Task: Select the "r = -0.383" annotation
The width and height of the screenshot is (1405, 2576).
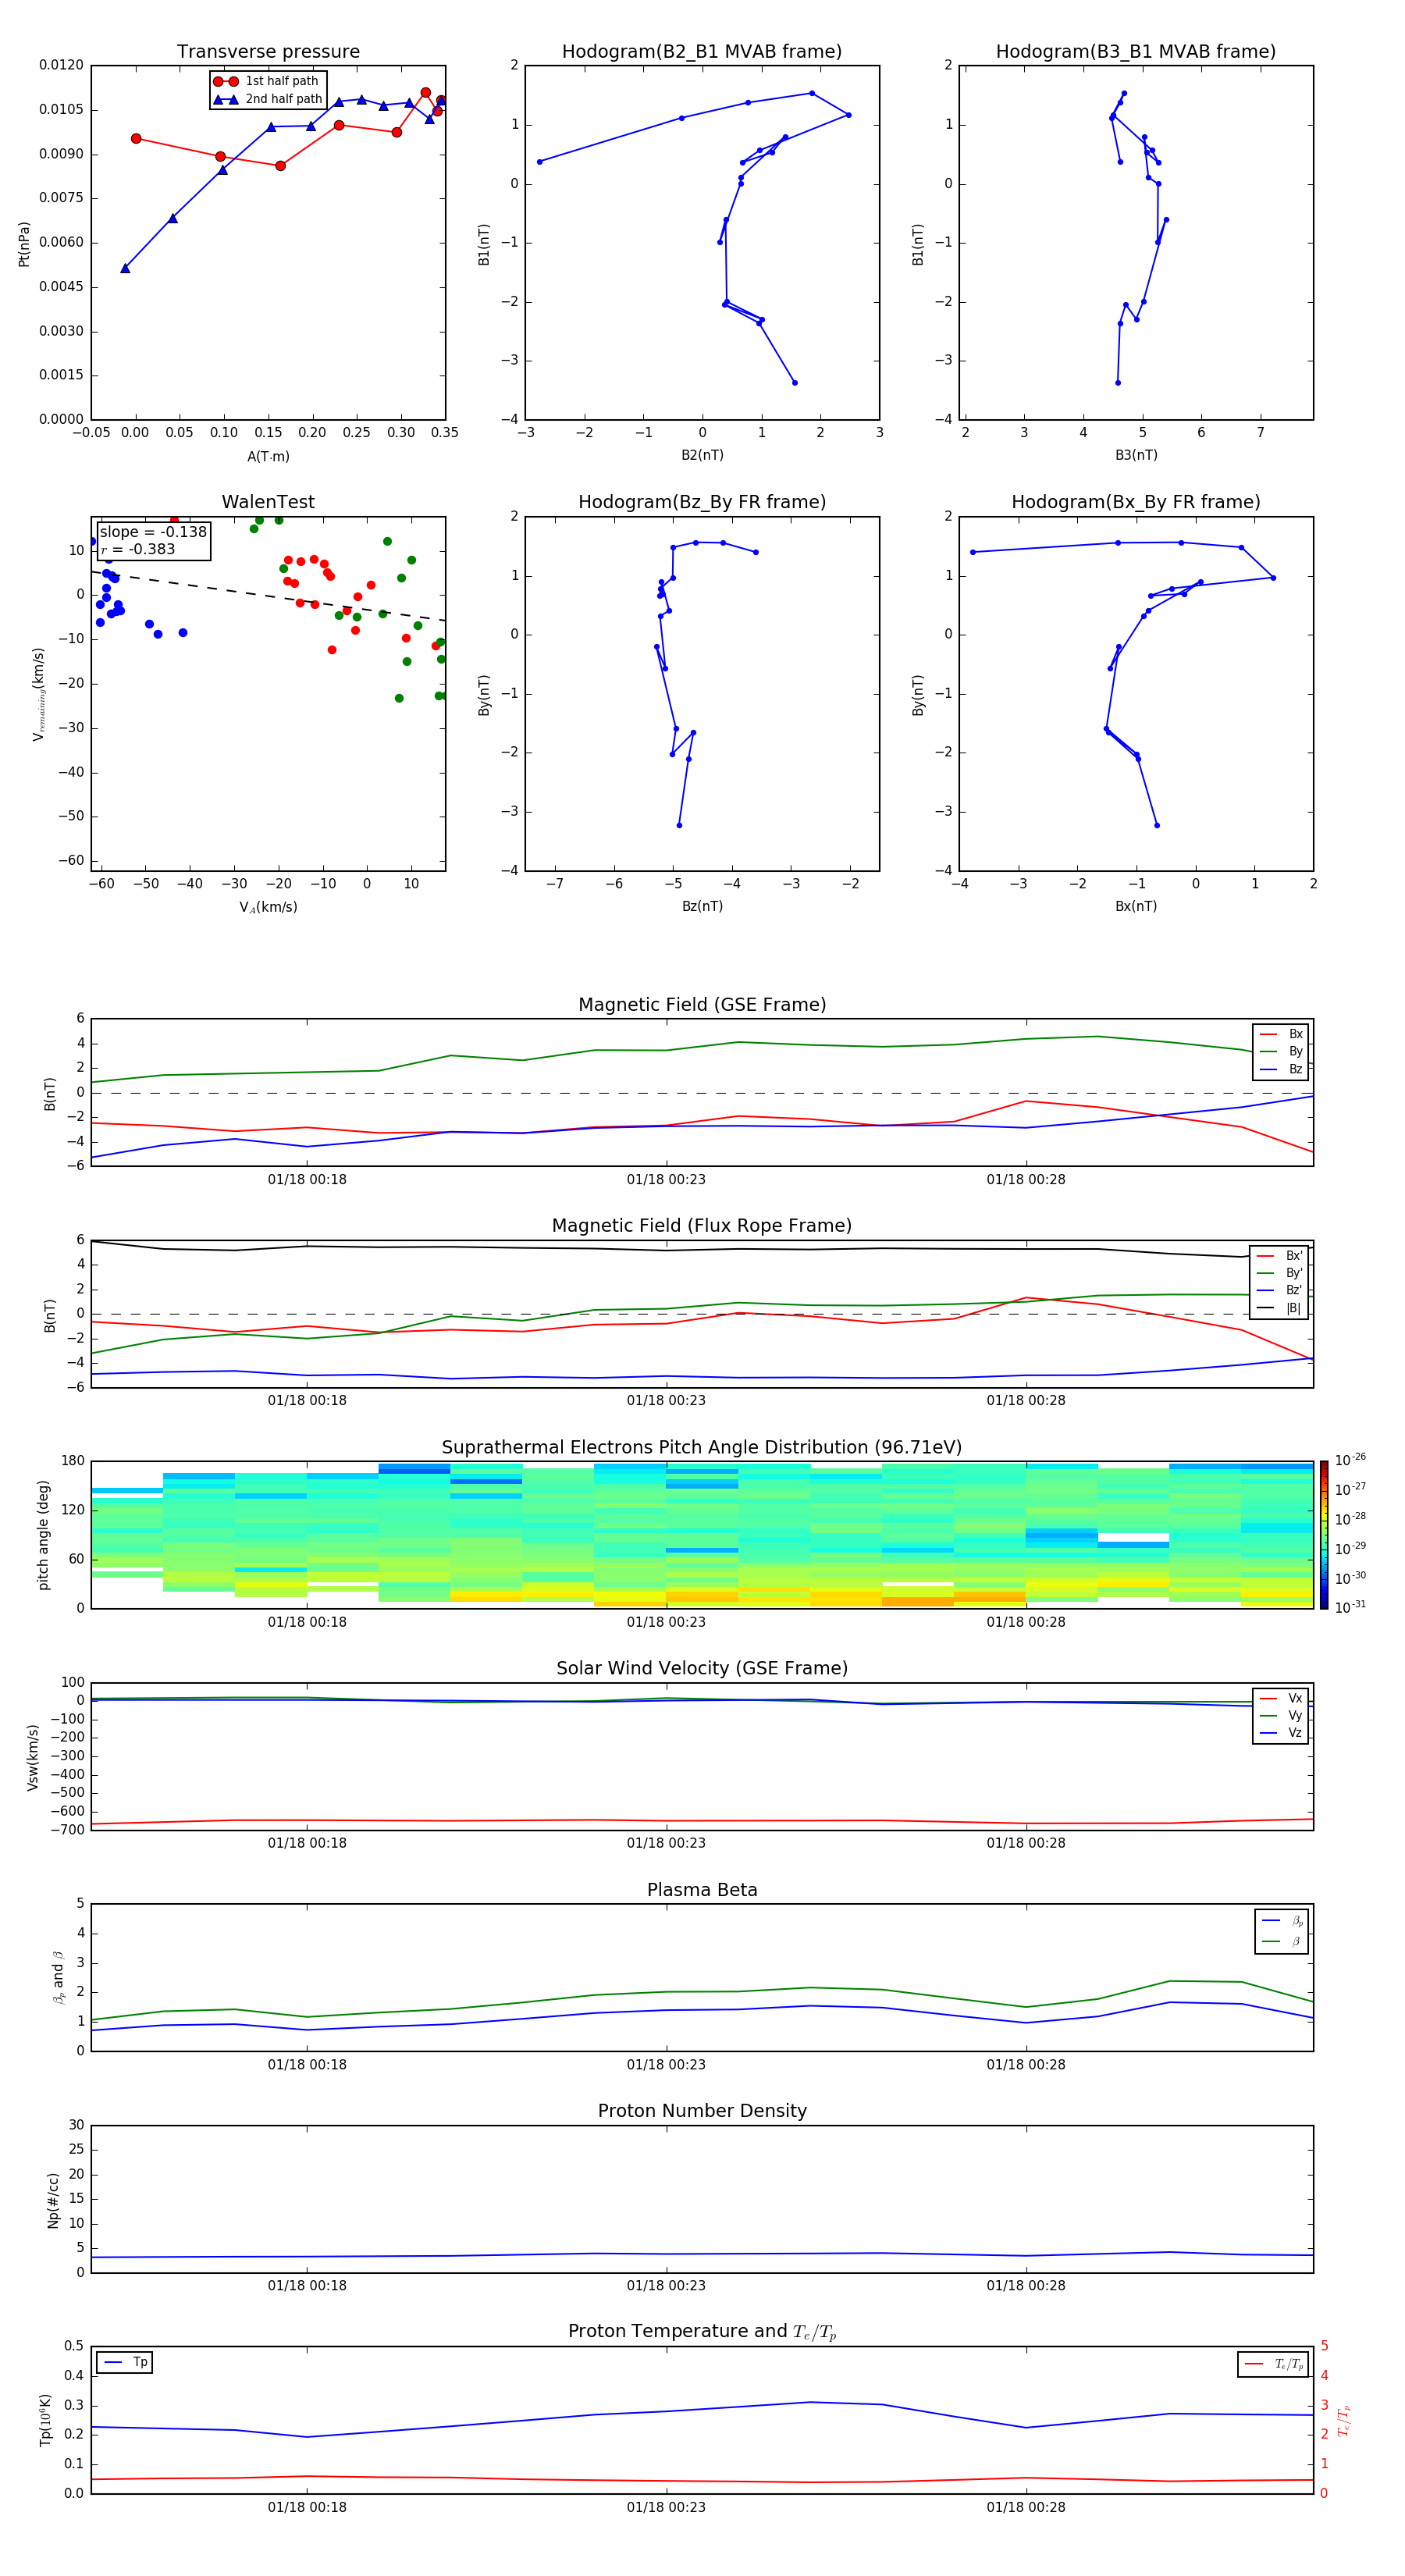Action: coord(138,549)
